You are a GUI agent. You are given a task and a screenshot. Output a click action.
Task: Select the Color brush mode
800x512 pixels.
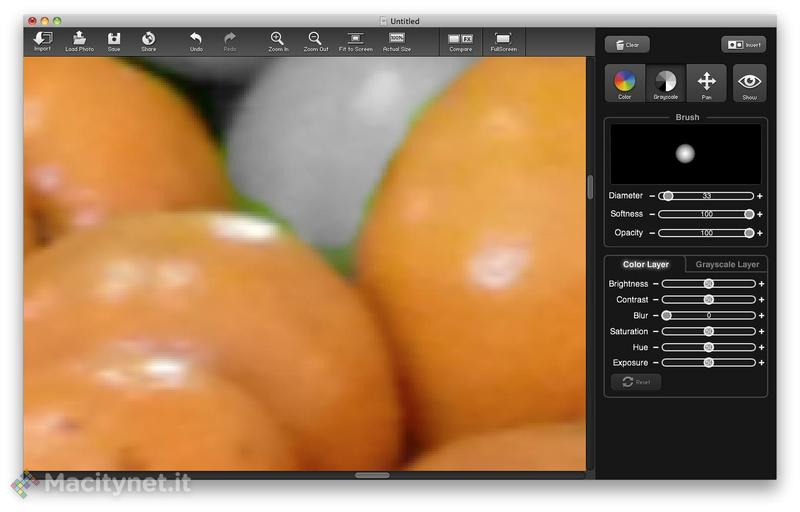(625, 83)
